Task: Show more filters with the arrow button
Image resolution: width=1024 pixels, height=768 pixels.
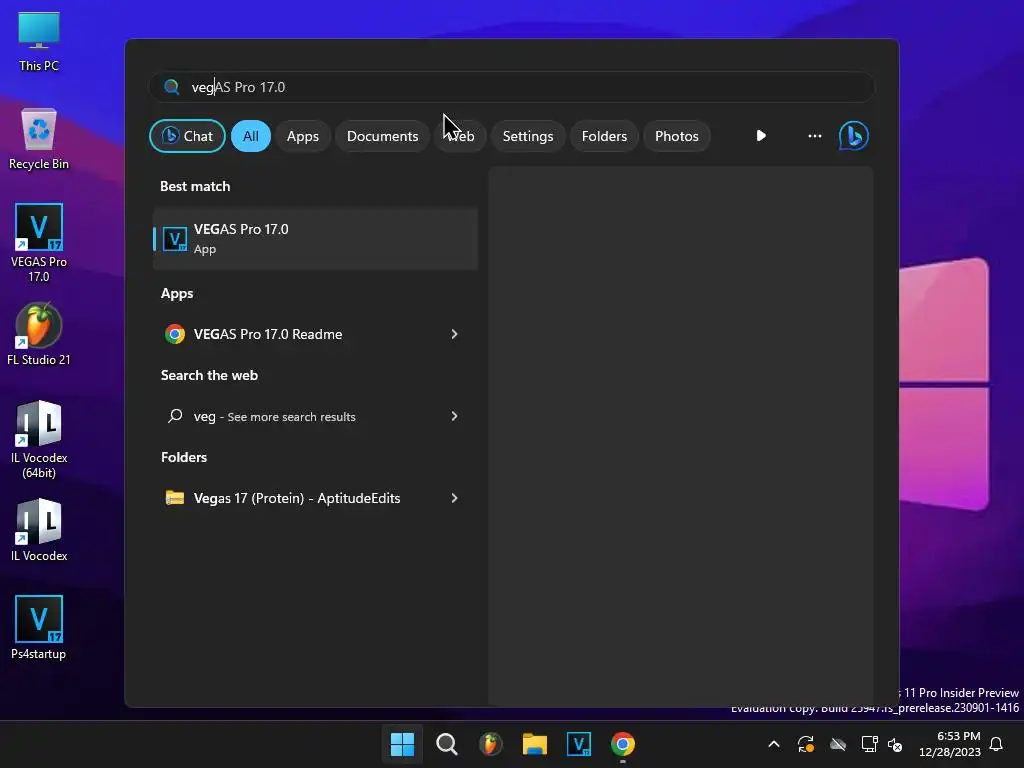Action: [x=761, y=136]
